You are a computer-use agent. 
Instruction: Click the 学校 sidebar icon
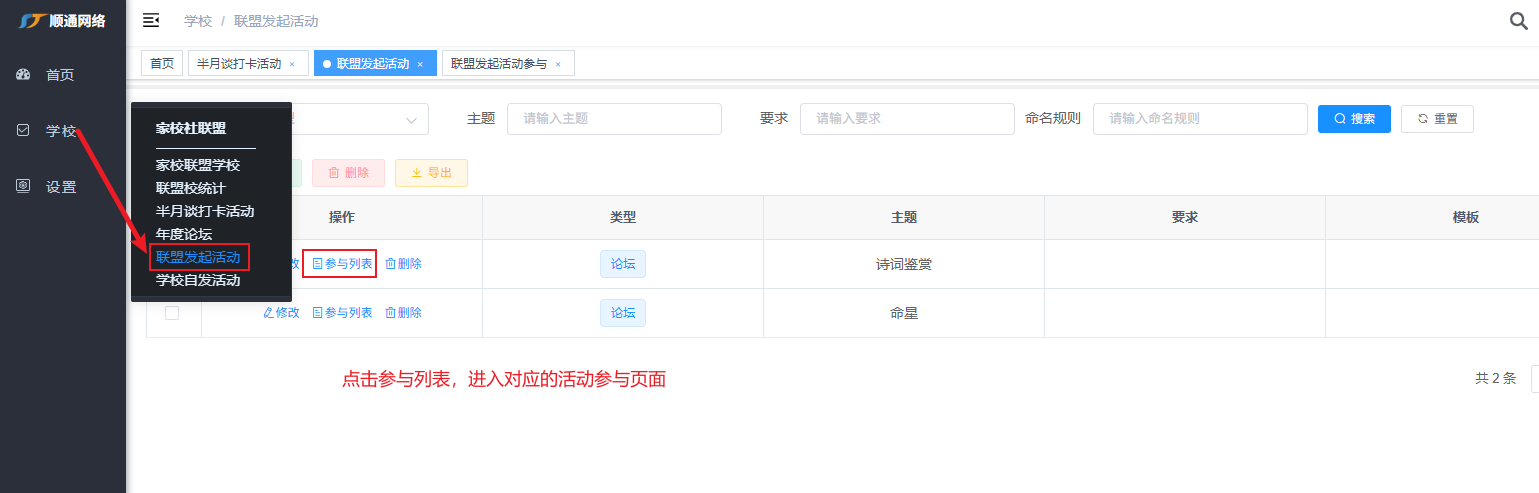click(23, 130)
